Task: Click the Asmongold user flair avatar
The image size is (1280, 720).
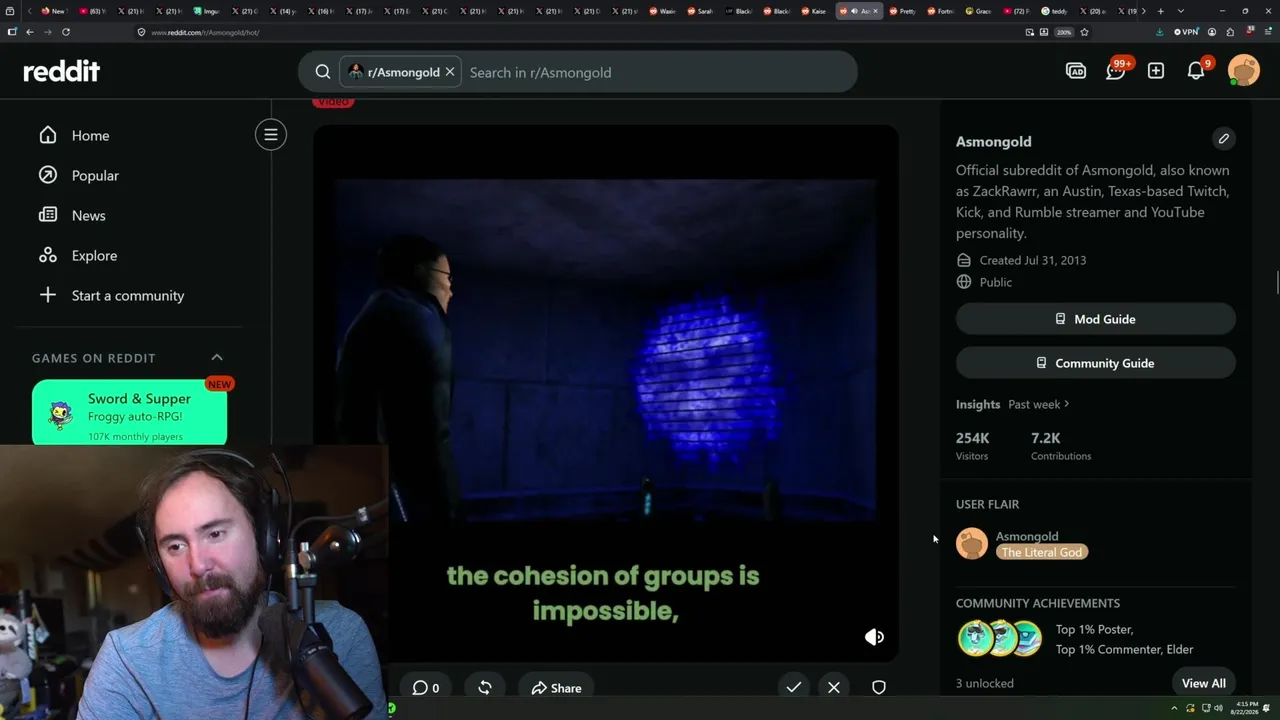Action: coord(972,544)
